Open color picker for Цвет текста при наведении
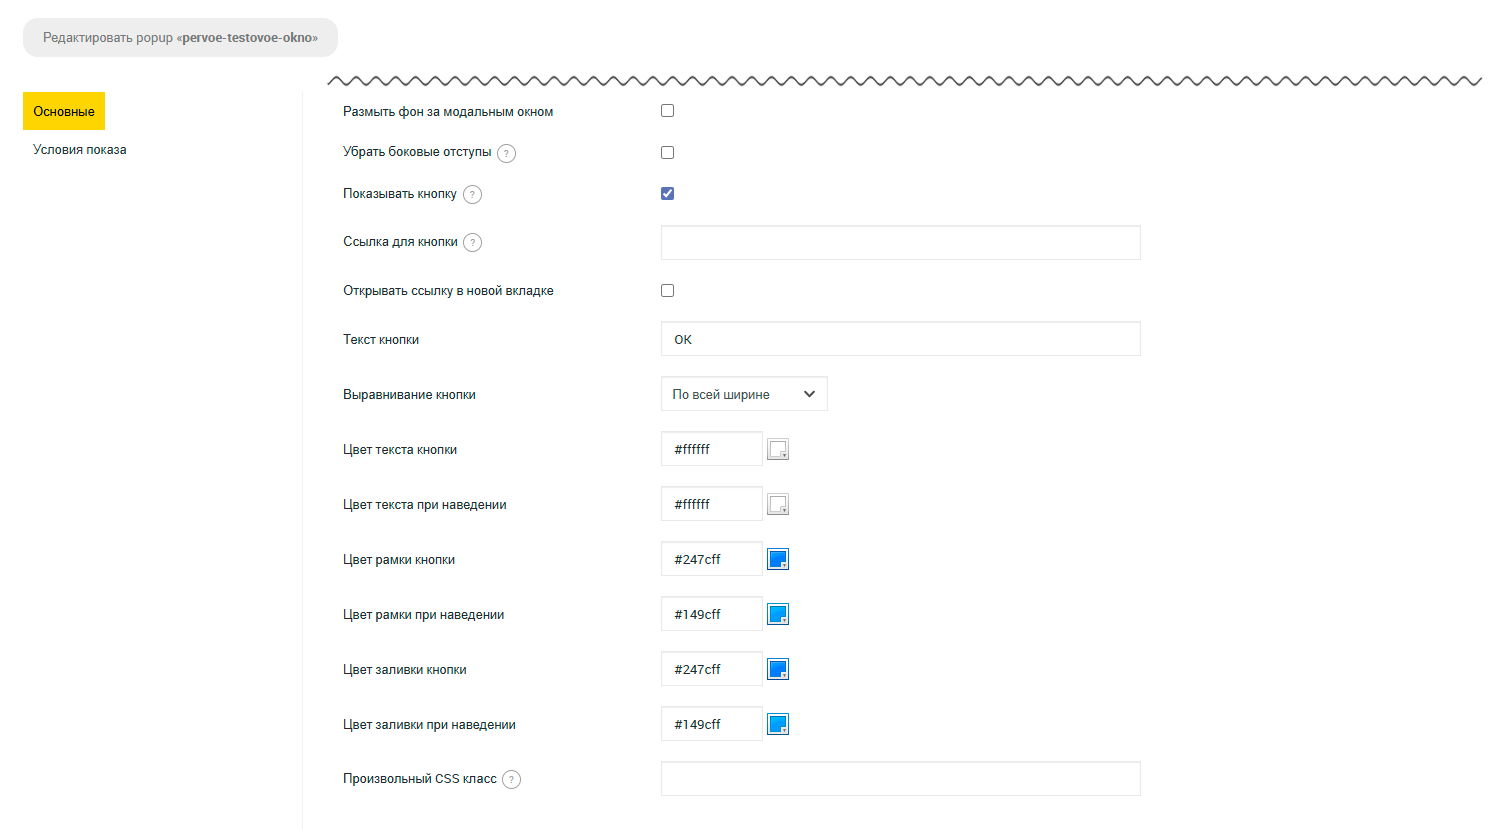 point(778,505)
